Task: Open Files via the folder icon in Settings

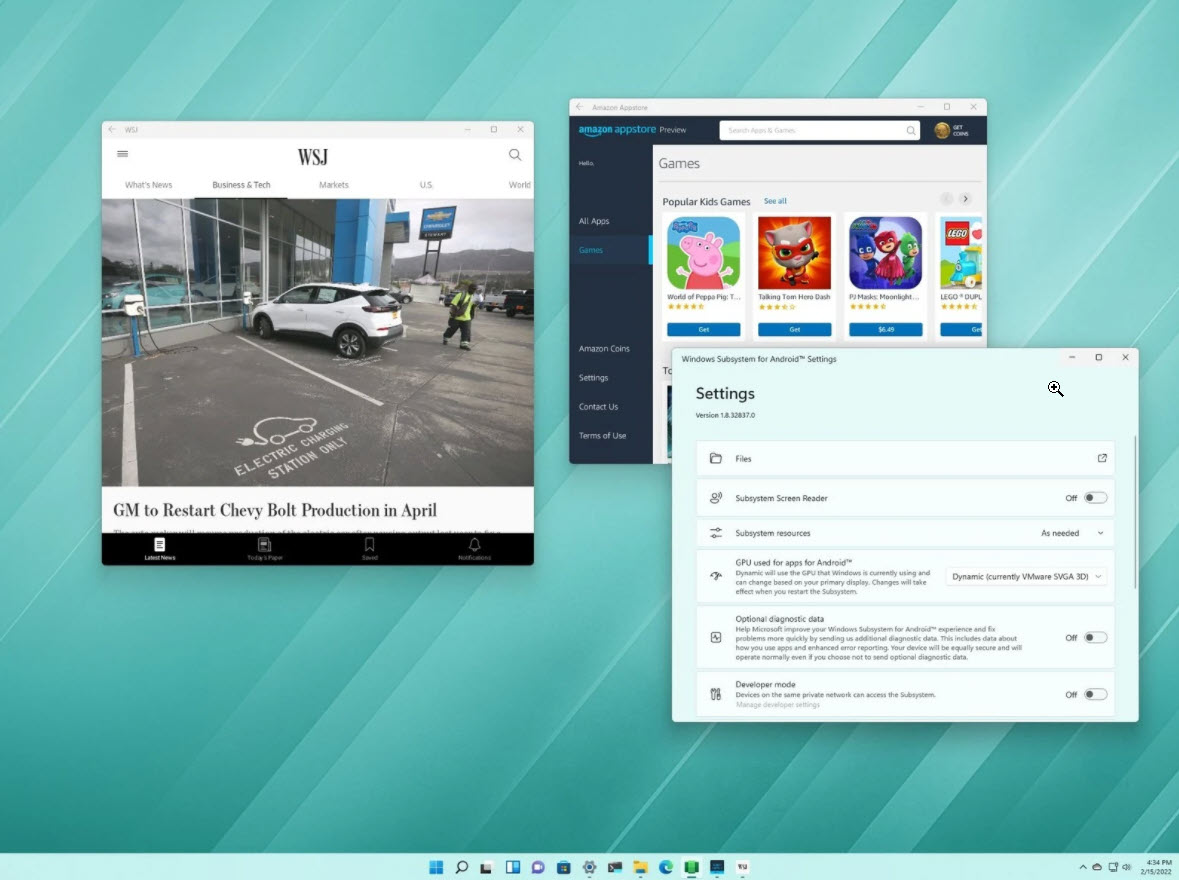Action: tap(714, 458)
